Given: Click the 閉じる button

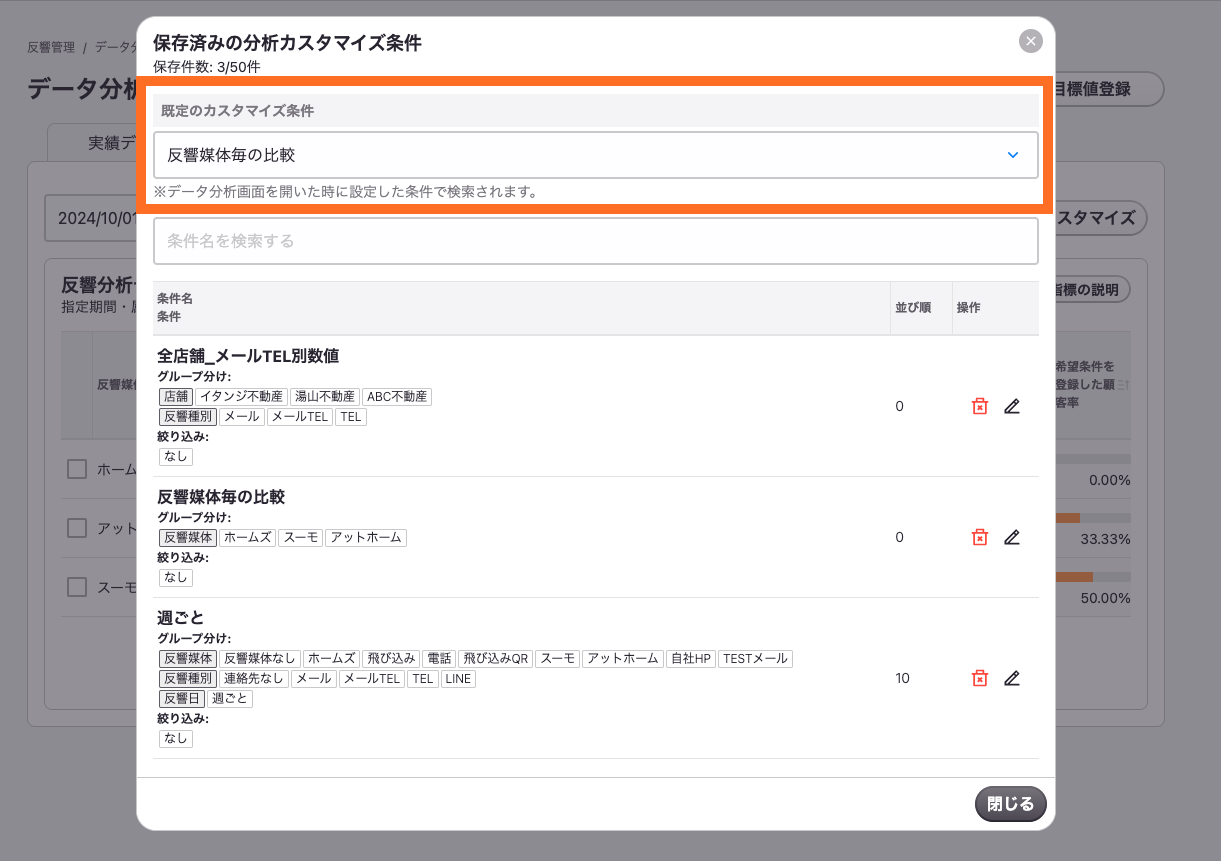Looking at the screenshot, I should (x=1010, y=804).
